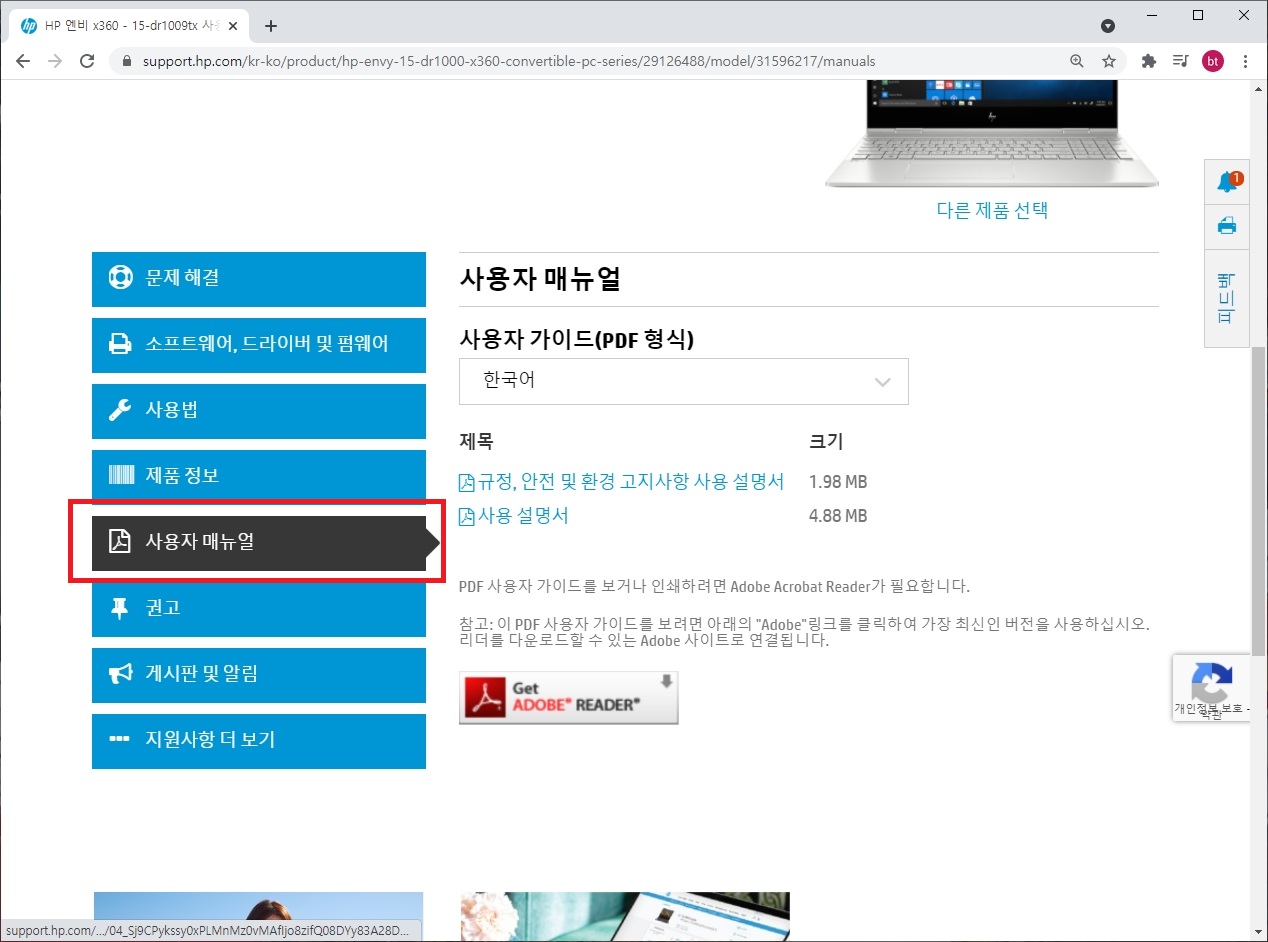Open the 피드백 vertical feedback tab
This screenshot has height=942, width=1268.
(x=1227, y=298)
